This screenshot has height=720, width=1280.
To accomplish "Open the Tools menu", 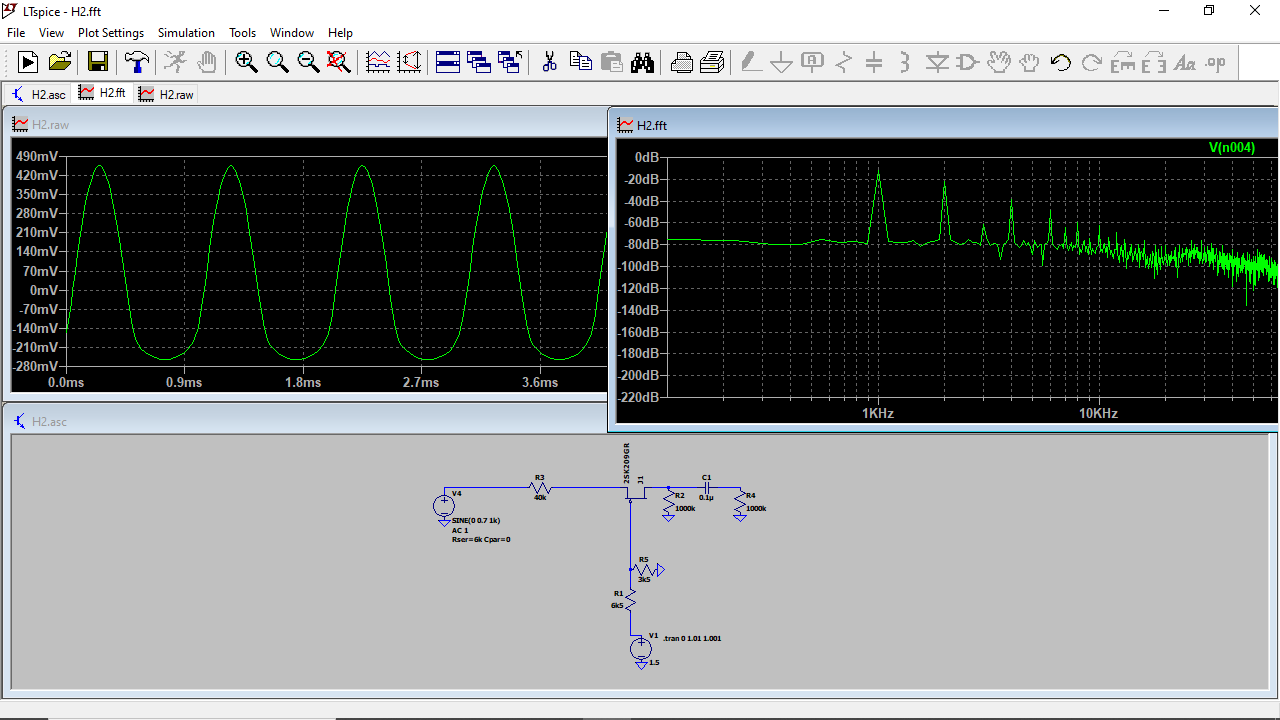I will (242, 33).
